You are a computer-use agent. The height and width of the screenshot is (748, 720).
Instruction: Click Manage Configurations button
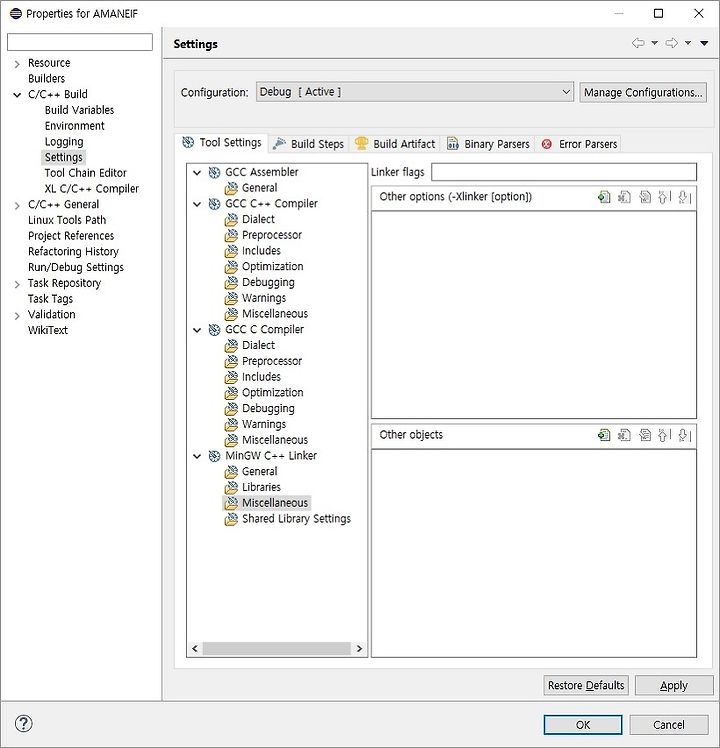[x=643, y=92]
